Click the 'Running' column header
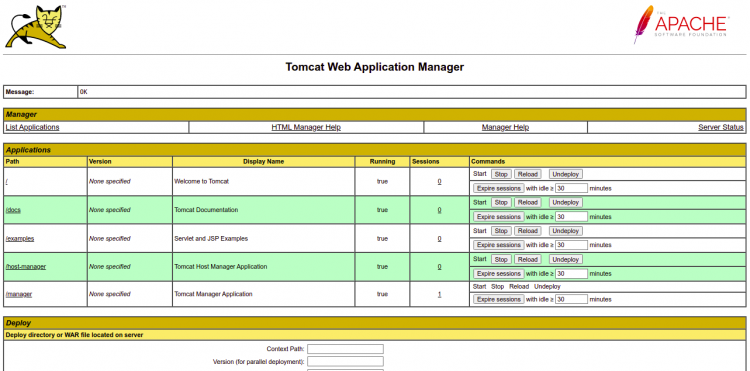Image resolution: width=750 pixels, height=371 pixels. tap(382, 162)
